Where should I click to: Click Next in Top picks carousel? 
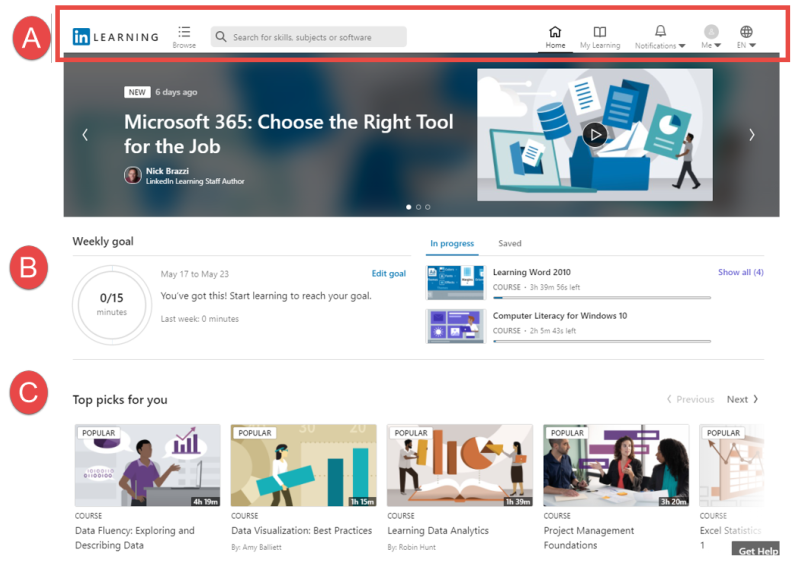click(743, 399)
